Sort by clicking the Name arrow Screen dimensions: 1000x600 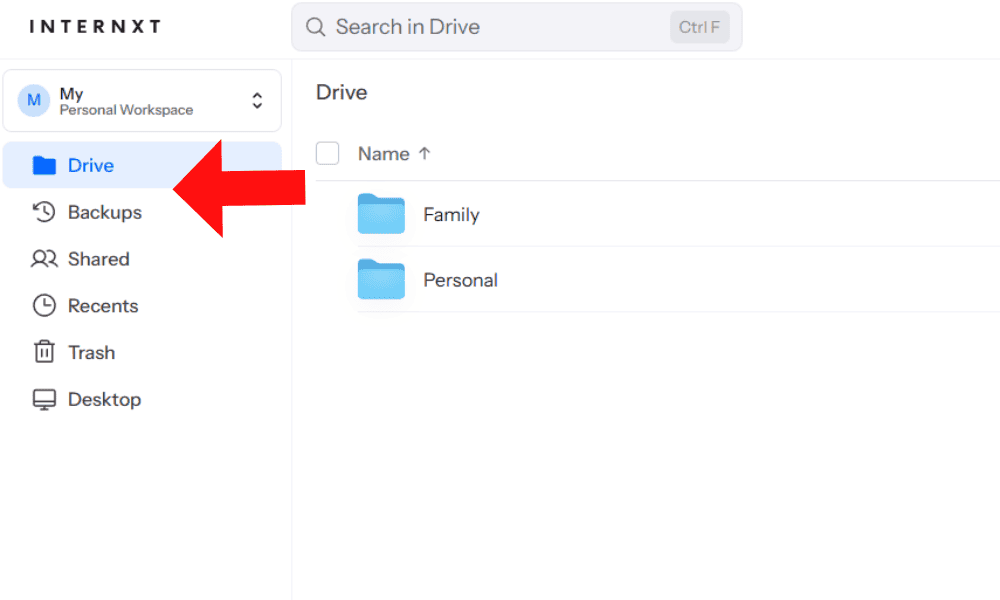424,153
